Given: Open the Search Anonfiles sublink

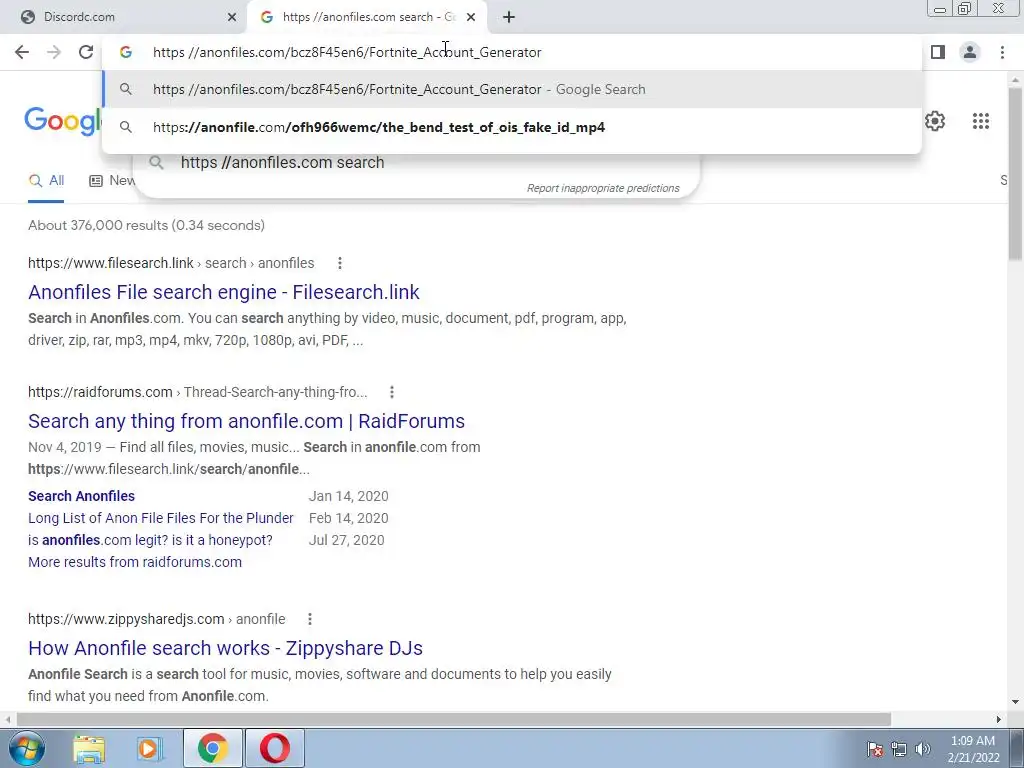Looking at the screenshot, I should tap(82, 496).
